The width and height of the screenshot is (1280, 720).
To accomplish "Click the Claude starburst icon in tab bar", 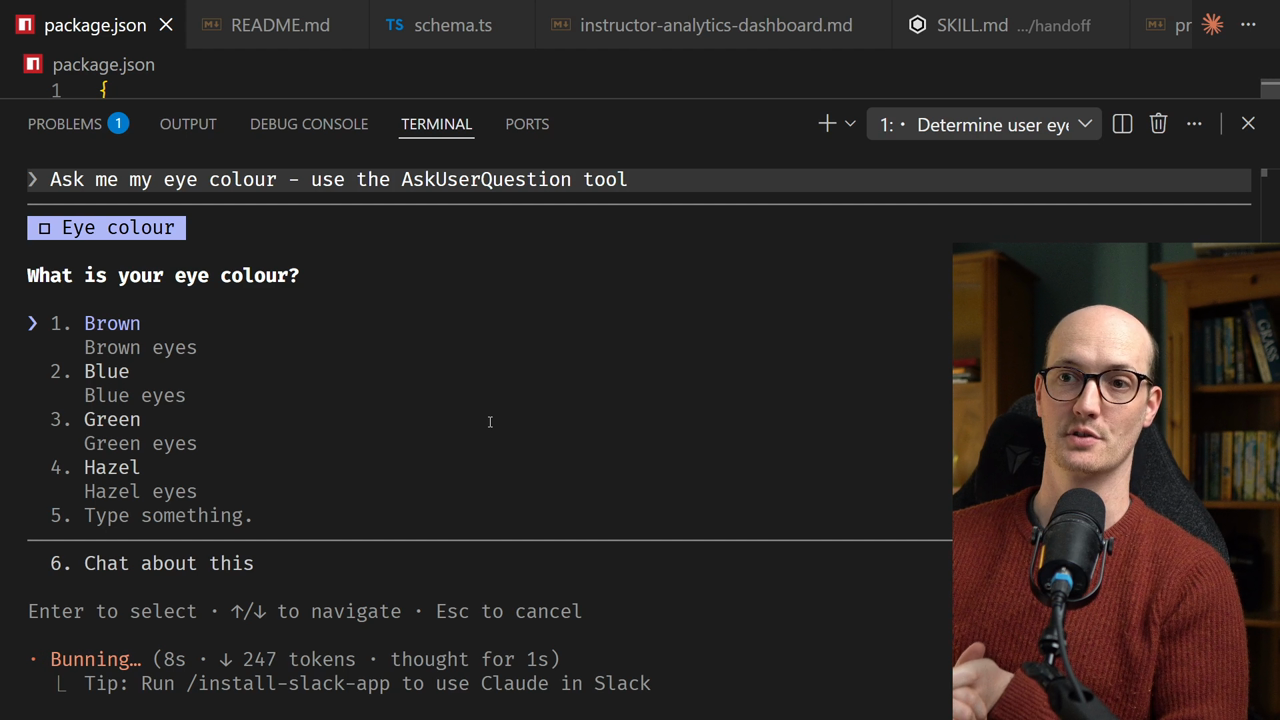I will click(1213, 25).
